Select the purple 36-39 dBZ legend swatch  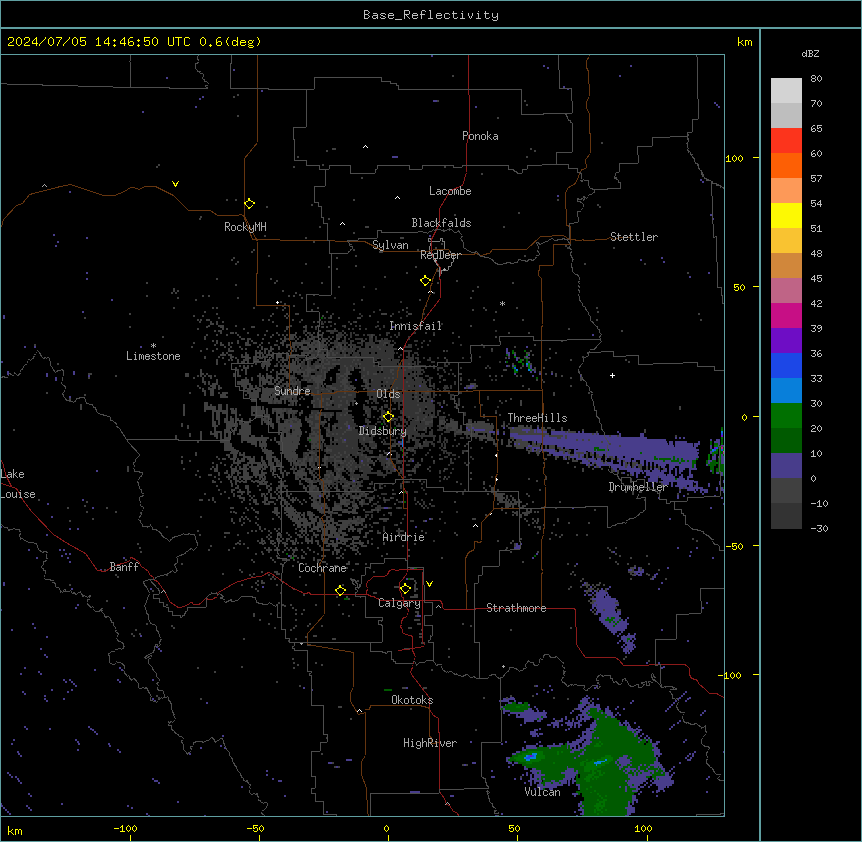786,341
